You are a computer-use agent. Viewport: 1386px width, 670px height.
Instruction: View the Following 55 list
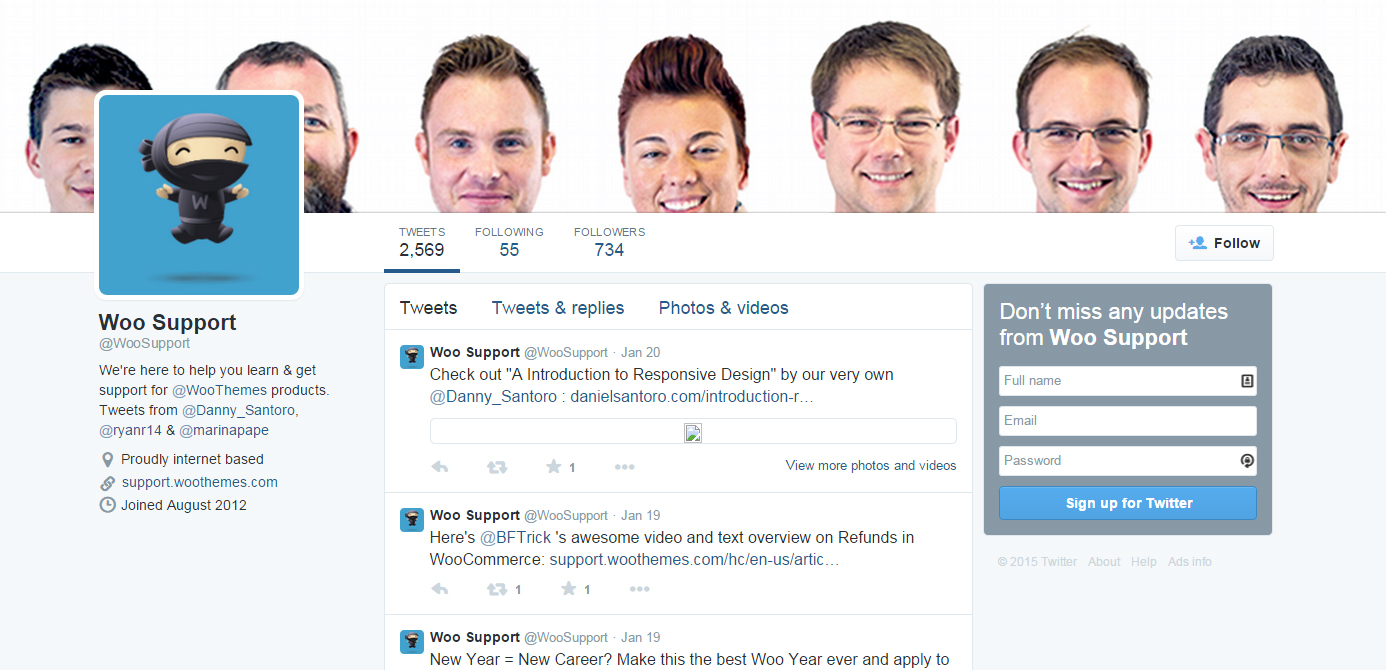[509, 242]
